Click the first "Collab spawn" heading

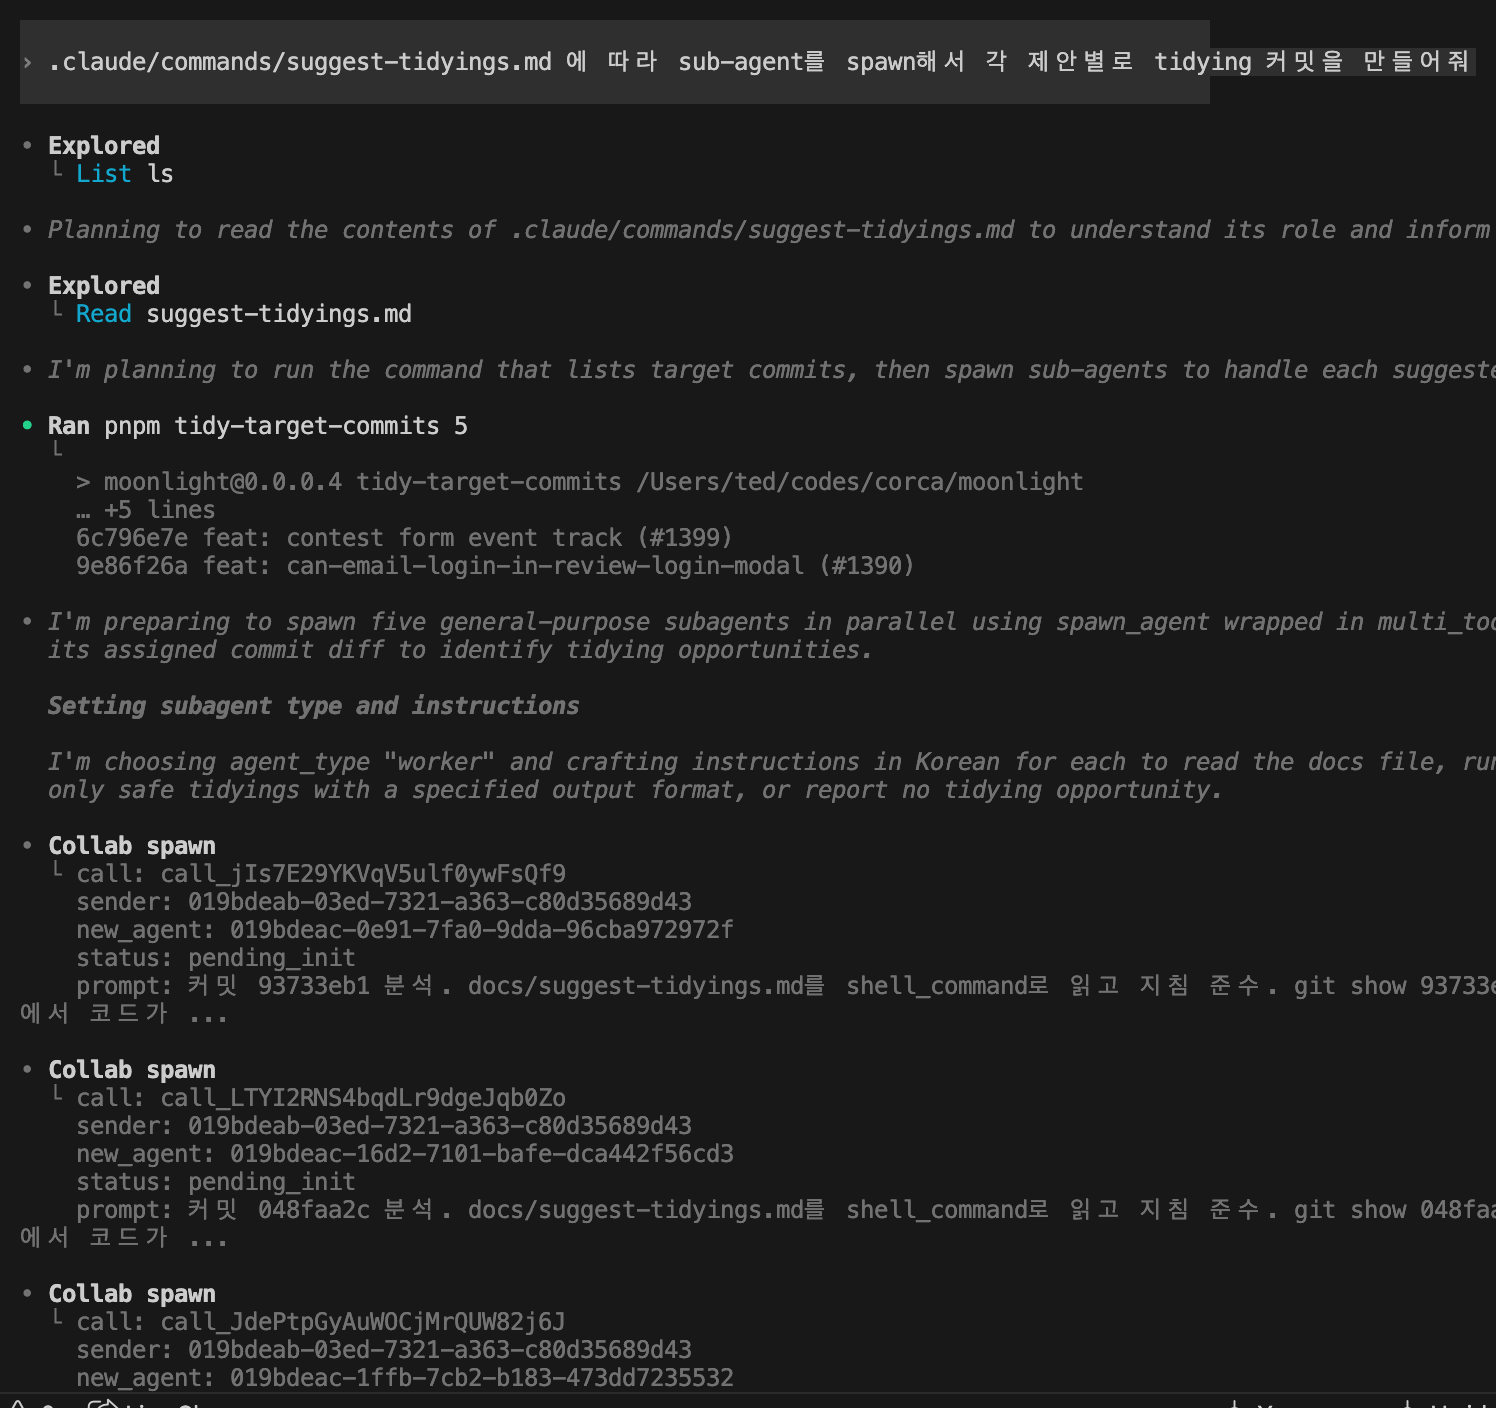(131, 846)
